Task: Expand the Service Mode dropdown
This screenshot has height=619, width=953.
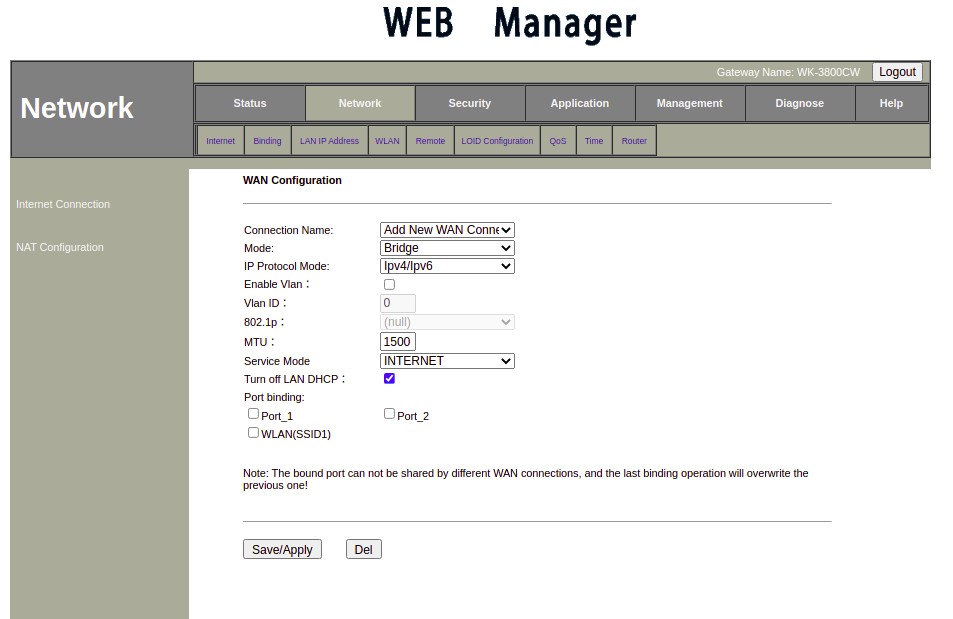Action: (x=447, y=361)
